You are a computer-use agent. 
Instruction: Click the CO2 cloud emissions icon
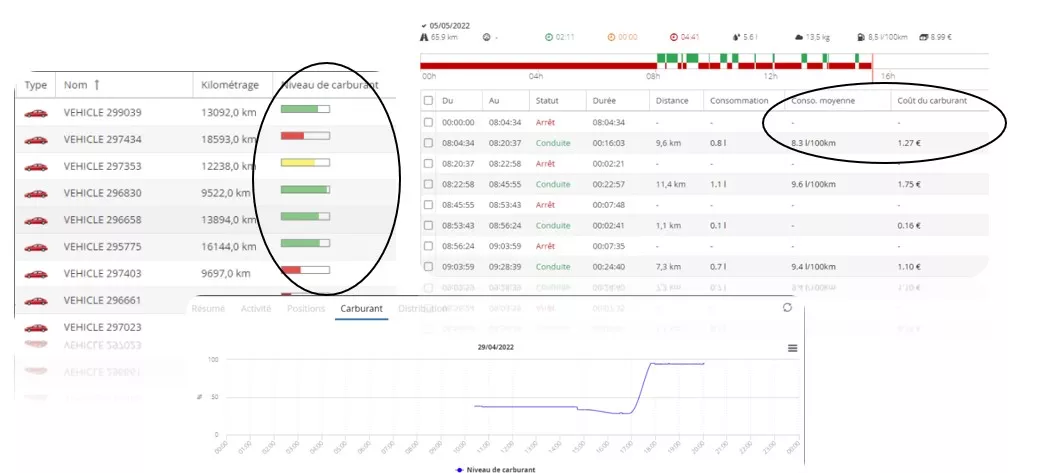click(798, 37)
